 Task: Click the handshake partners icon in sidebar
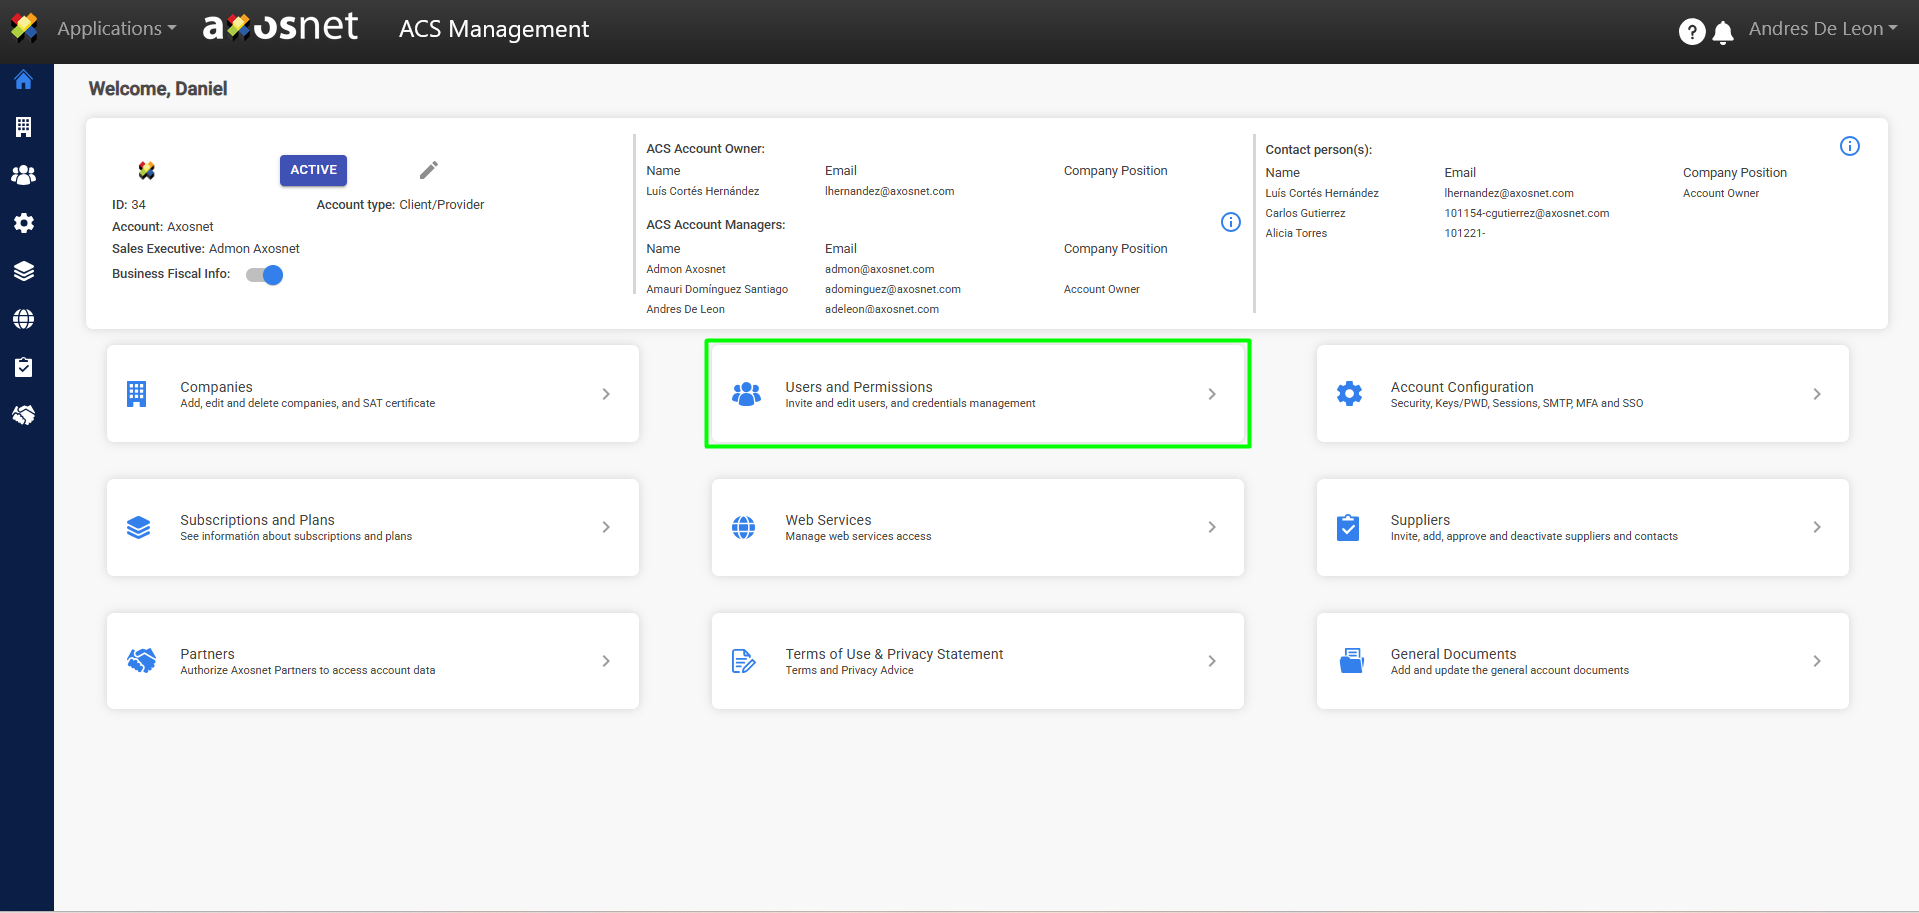pyautogui.click(x=24, y=415)
